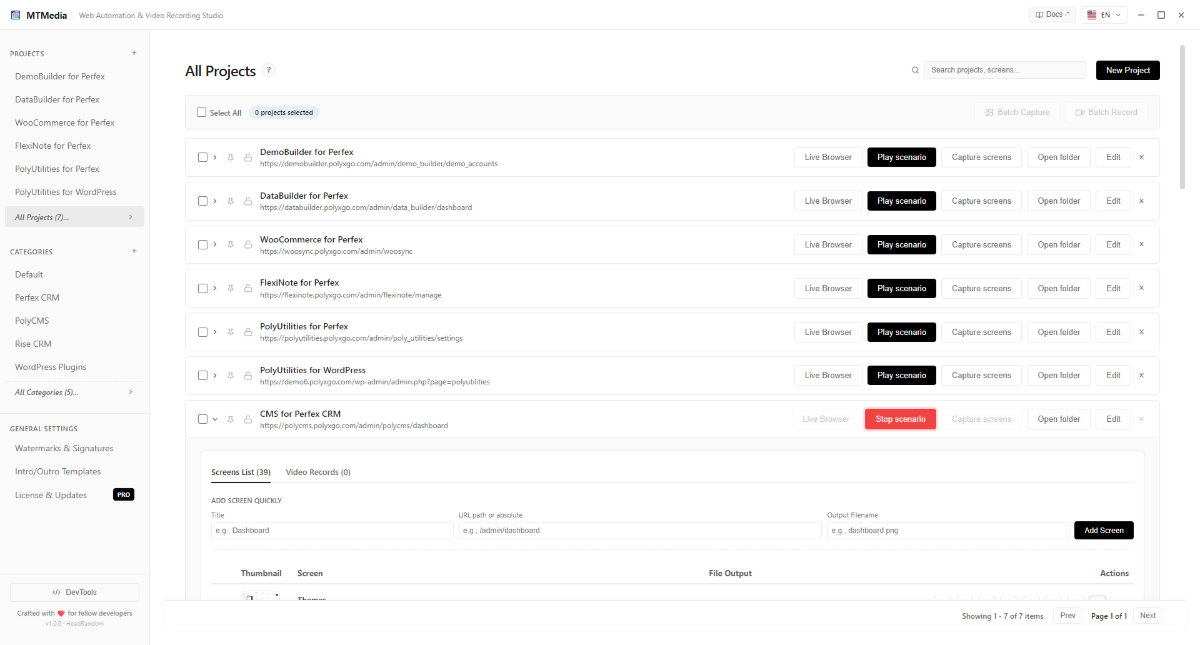Screen dimensions: 1200x645
Task: Open Live Browser for FlexiNote for Perfex
Action: pos(828,288)
